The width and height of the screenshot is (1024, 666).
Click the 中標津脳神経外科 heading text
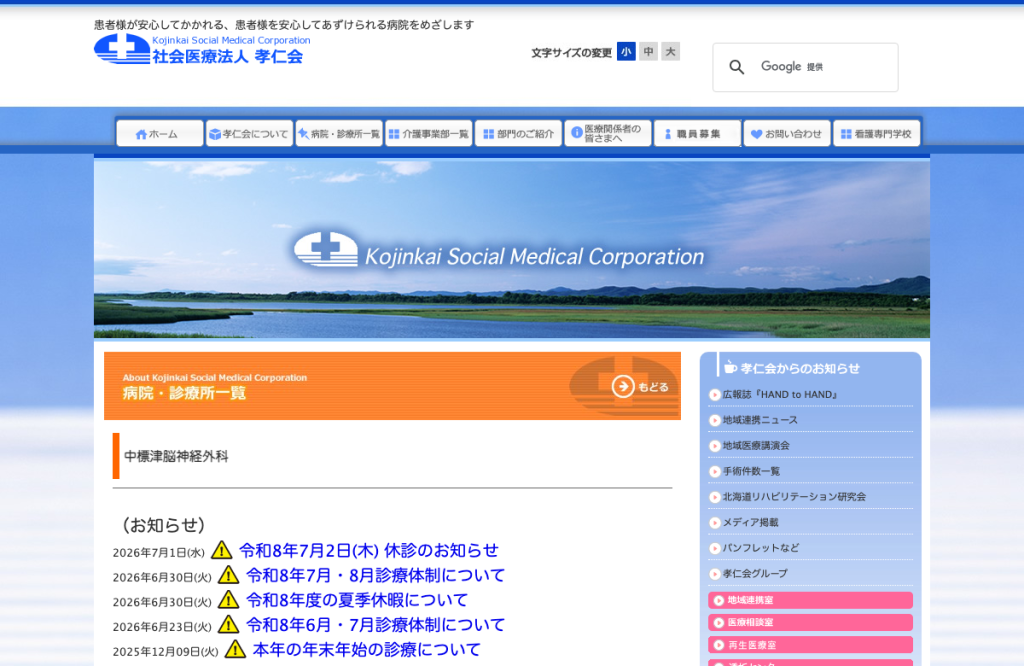176,456
